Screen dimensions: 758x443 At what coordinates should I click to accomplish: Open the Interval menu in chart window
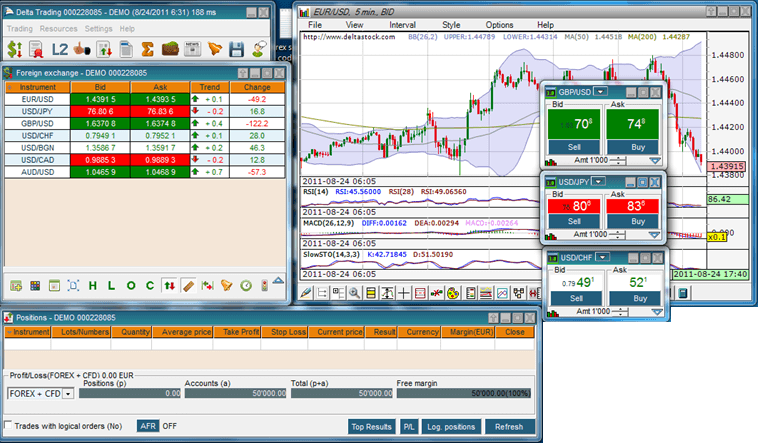pos(402,25)
